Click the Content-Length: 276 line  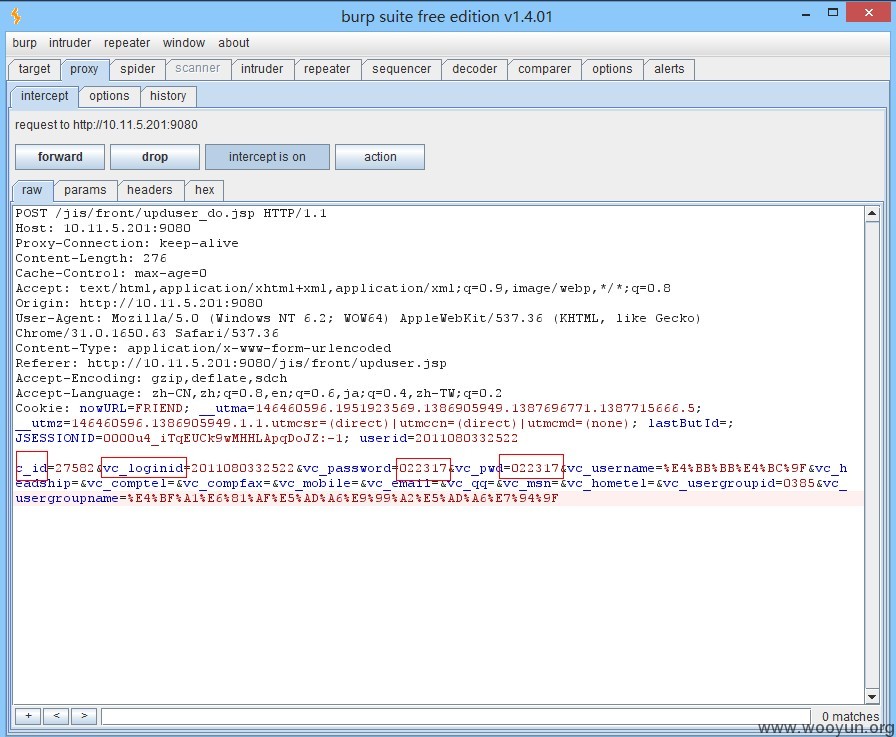pos(91,258)
